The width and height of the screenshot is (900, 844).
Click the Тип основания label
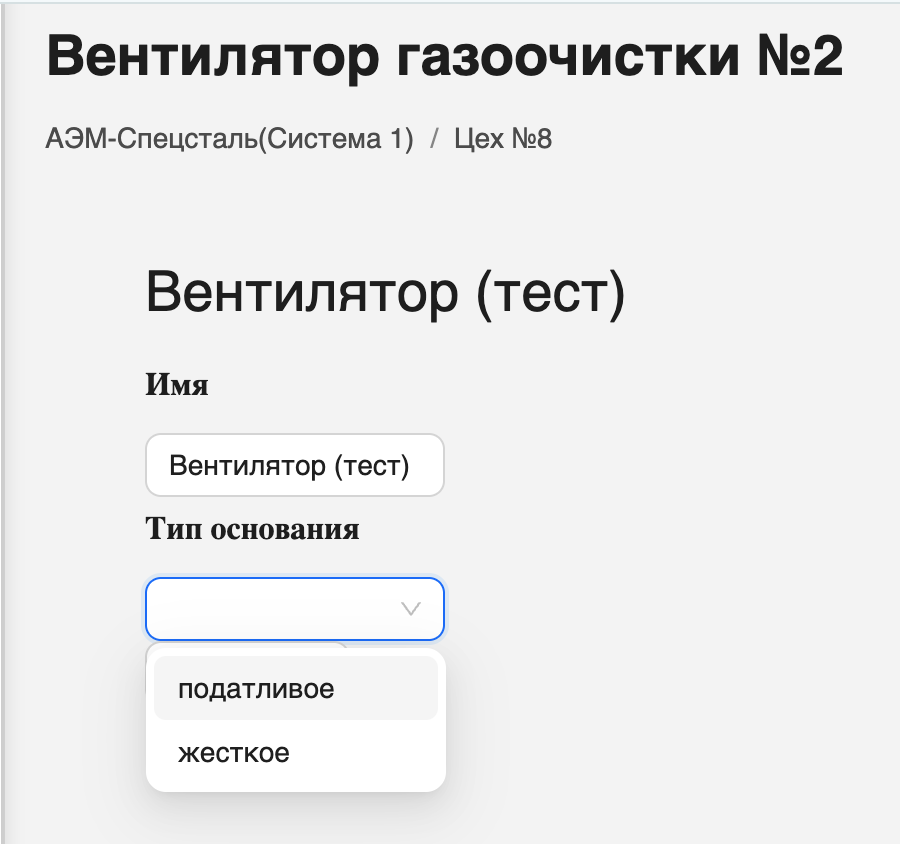pyautogui.click(x=252, y=530)
